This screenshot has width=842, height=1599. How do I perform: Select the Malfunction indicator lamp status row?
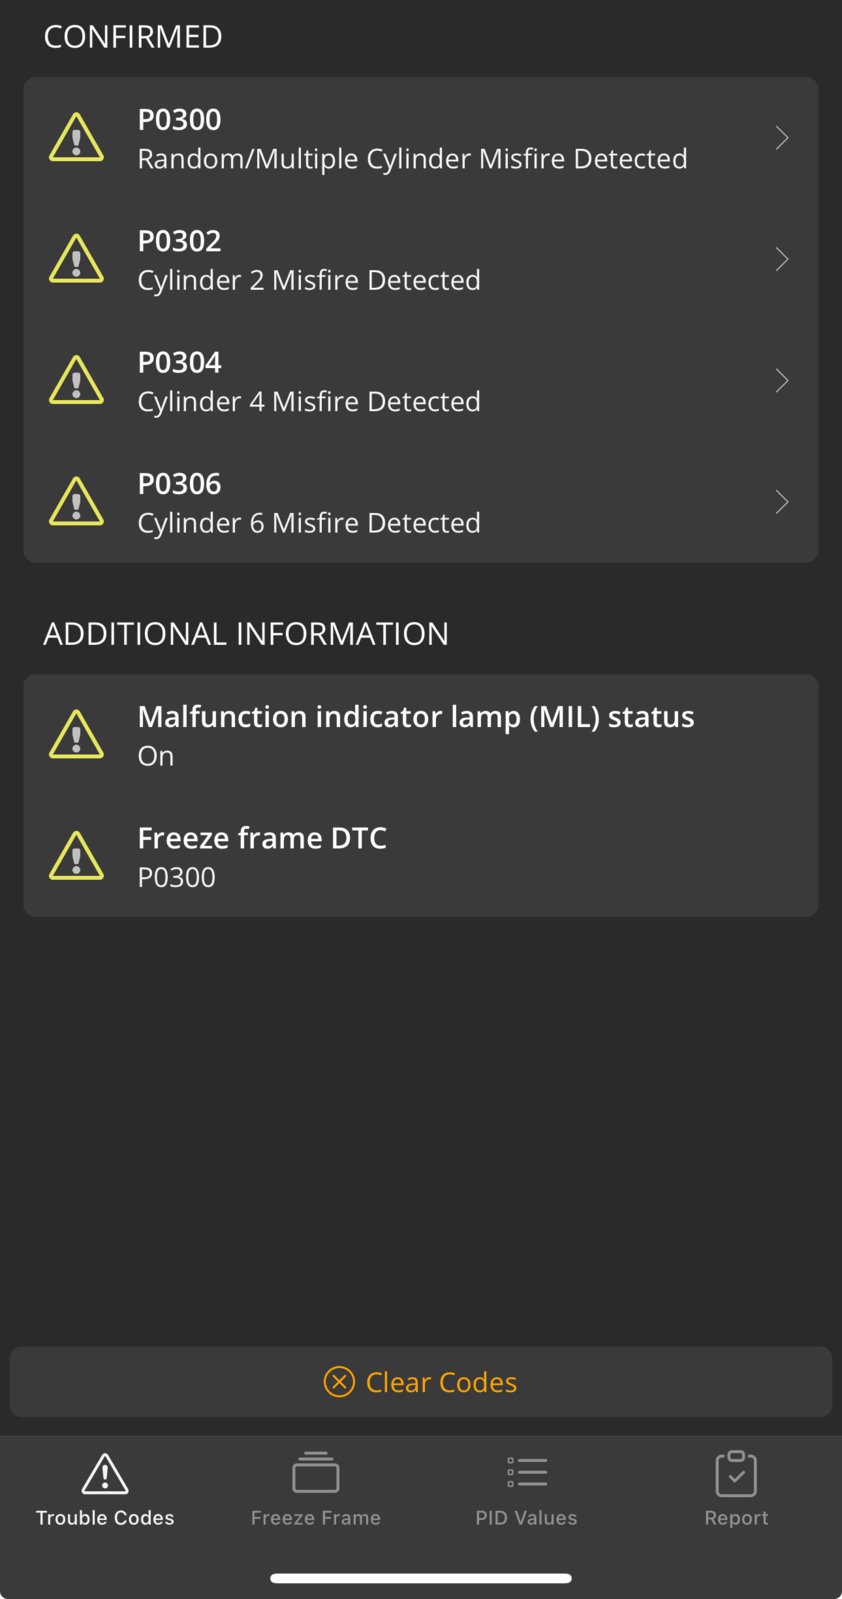click(421, 735)
